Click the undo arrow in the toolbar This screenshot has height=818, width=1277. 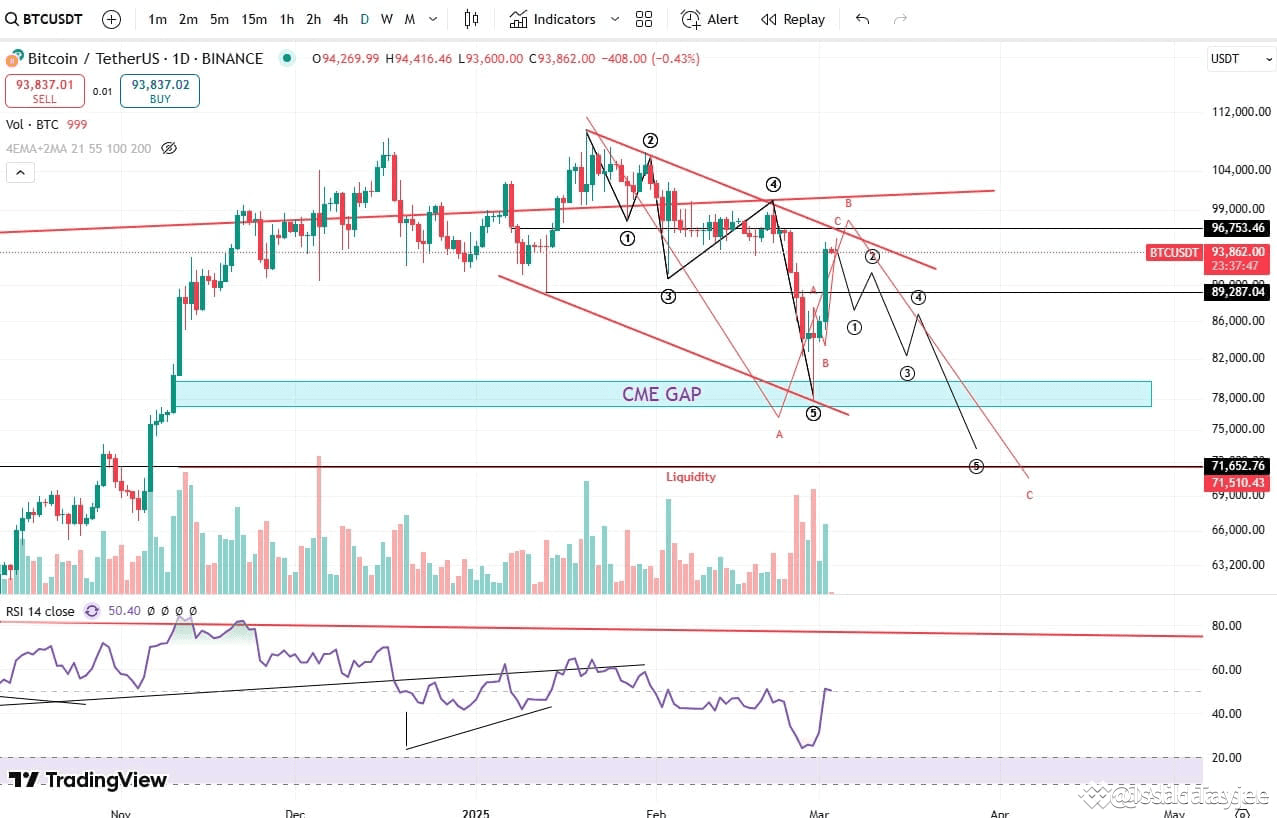coord(862,19)
